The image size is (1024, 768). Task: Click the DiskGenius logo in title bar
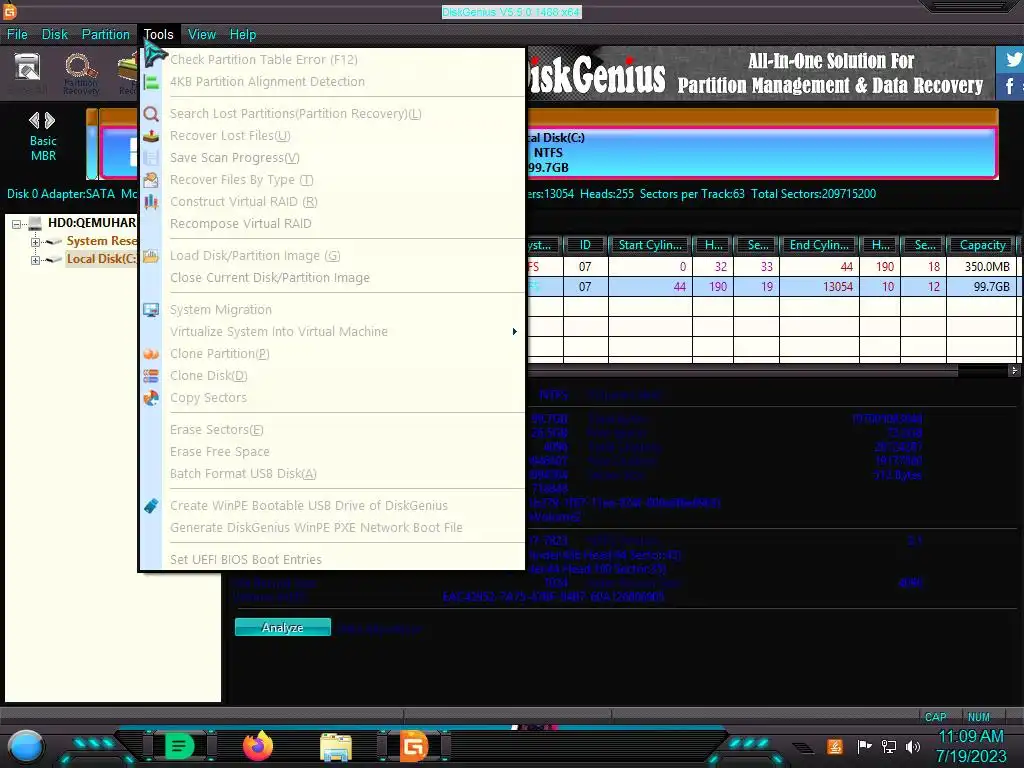[x=9, y=10]
